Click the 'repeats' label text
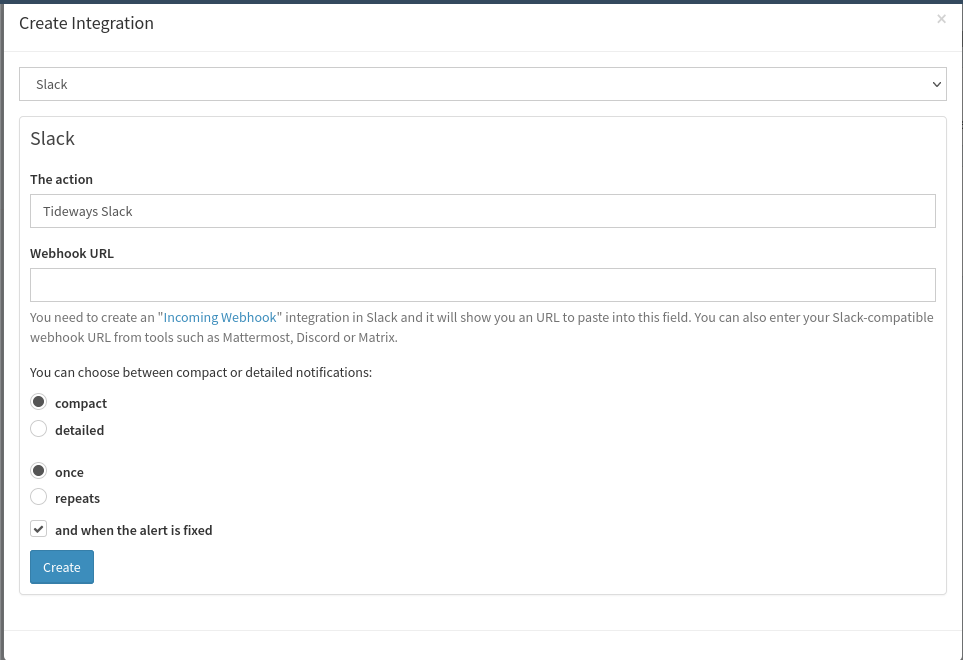963x660 pixels. pyautogui.click(x=77, y=499)
